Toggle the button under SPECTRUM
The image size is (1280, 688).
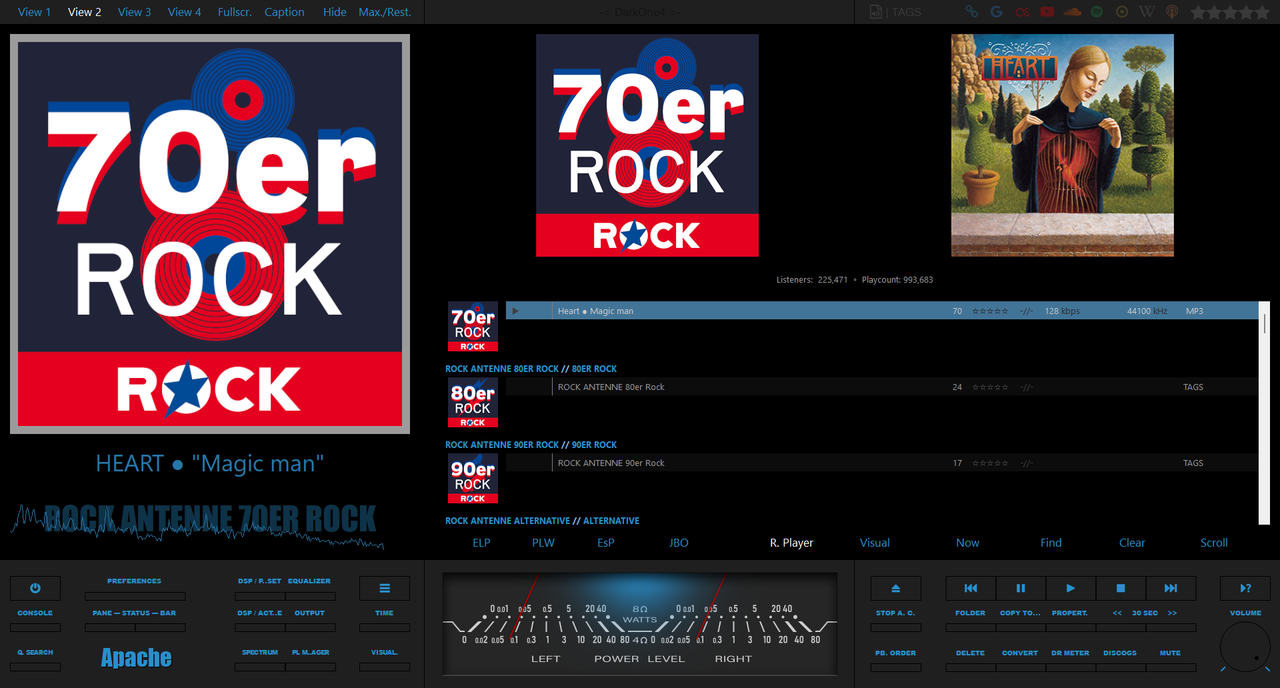[x=260, y=667]
